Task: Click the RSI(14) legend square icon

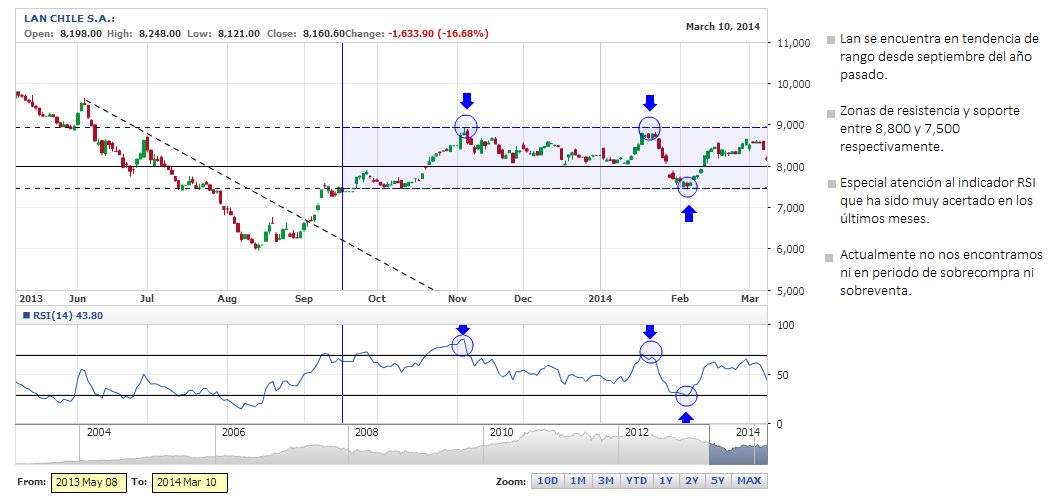Action: pyautogui.click(x=22, y=316)
